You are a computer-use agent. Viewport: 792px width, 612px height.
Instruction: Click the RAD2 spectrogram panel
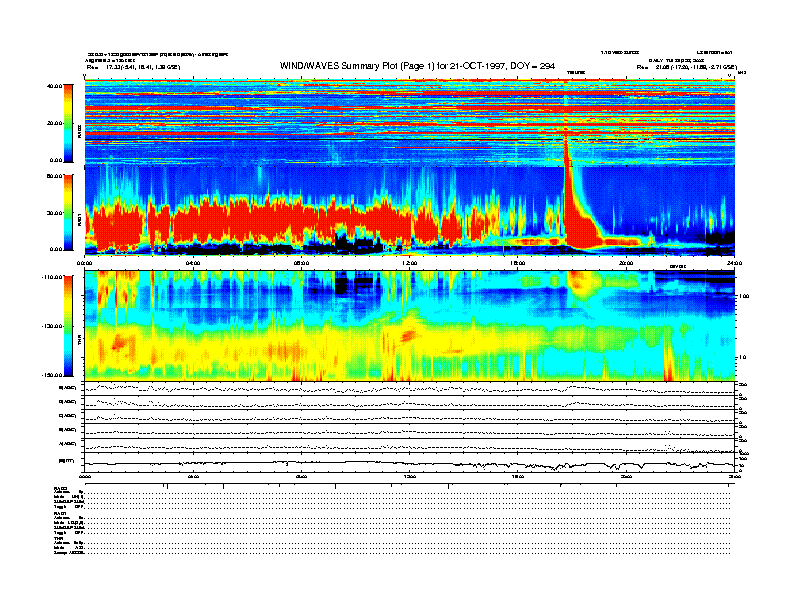(x=410, y=122)
